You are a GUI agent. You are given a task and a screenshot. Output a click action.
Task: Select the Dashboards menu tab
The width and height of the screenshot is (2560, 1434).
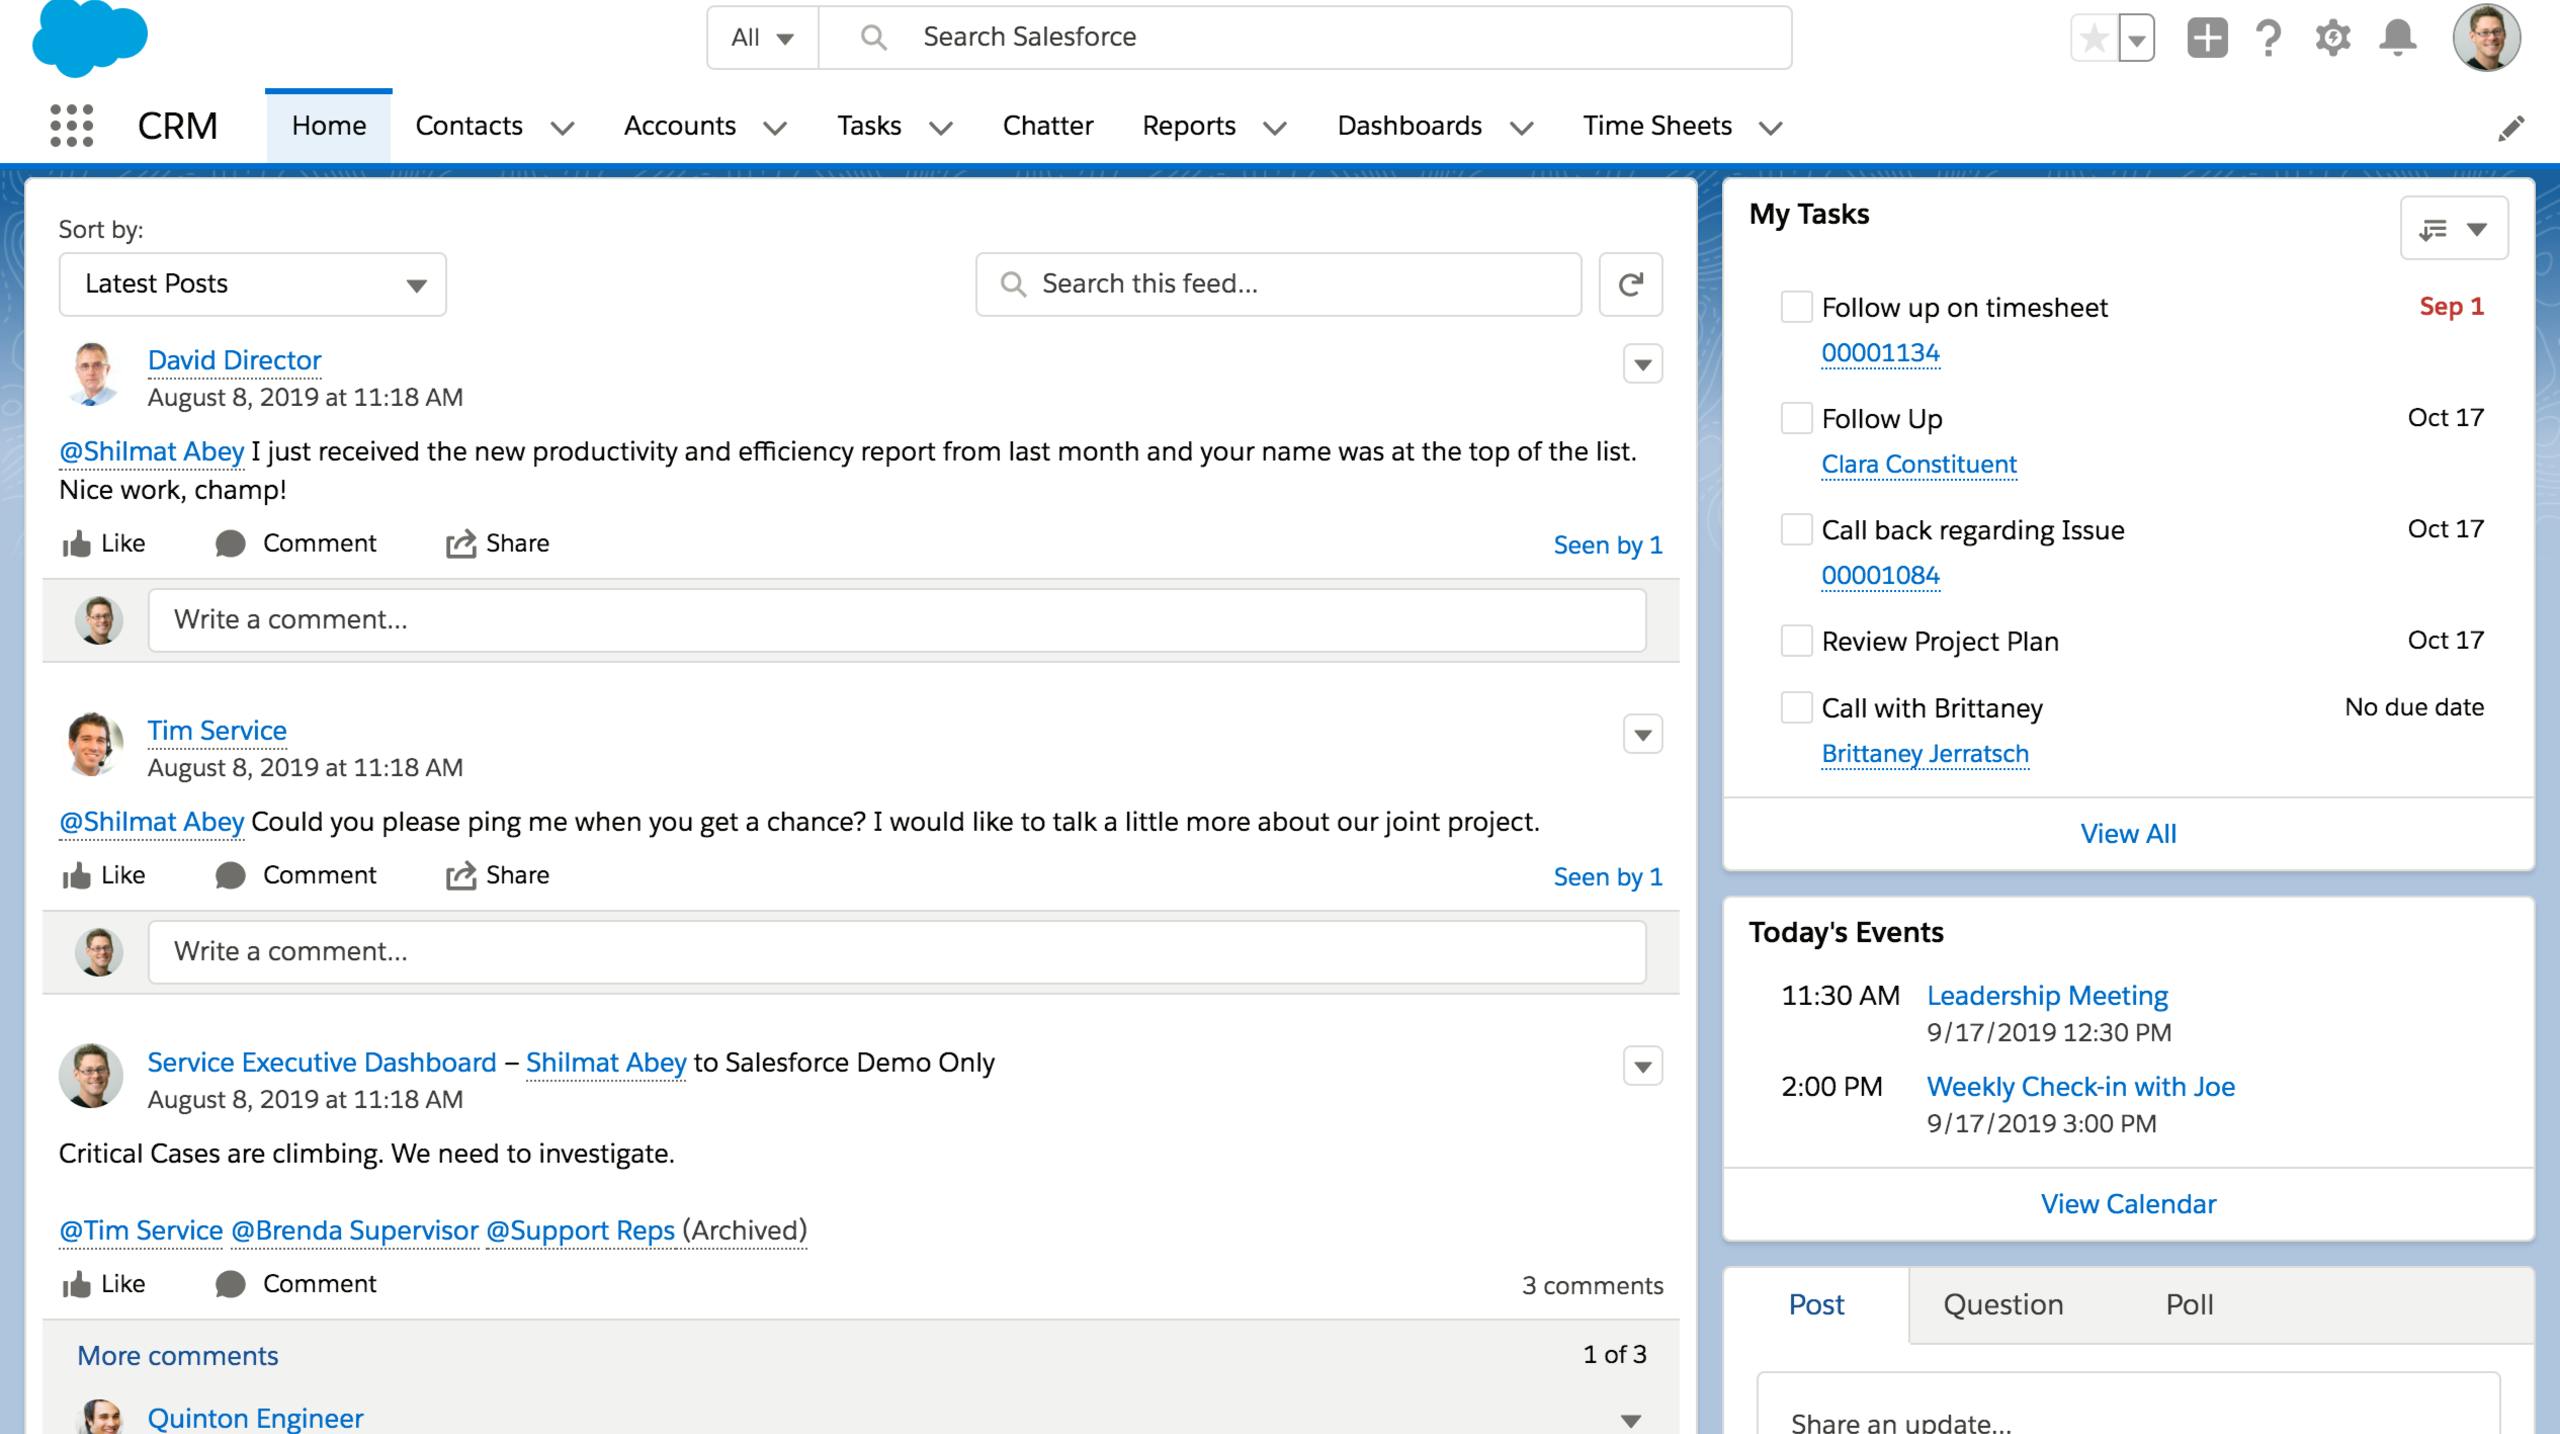(1408, 125)
